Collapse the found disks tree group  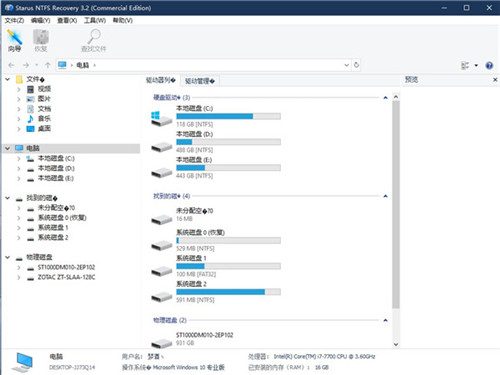[7, 198]
